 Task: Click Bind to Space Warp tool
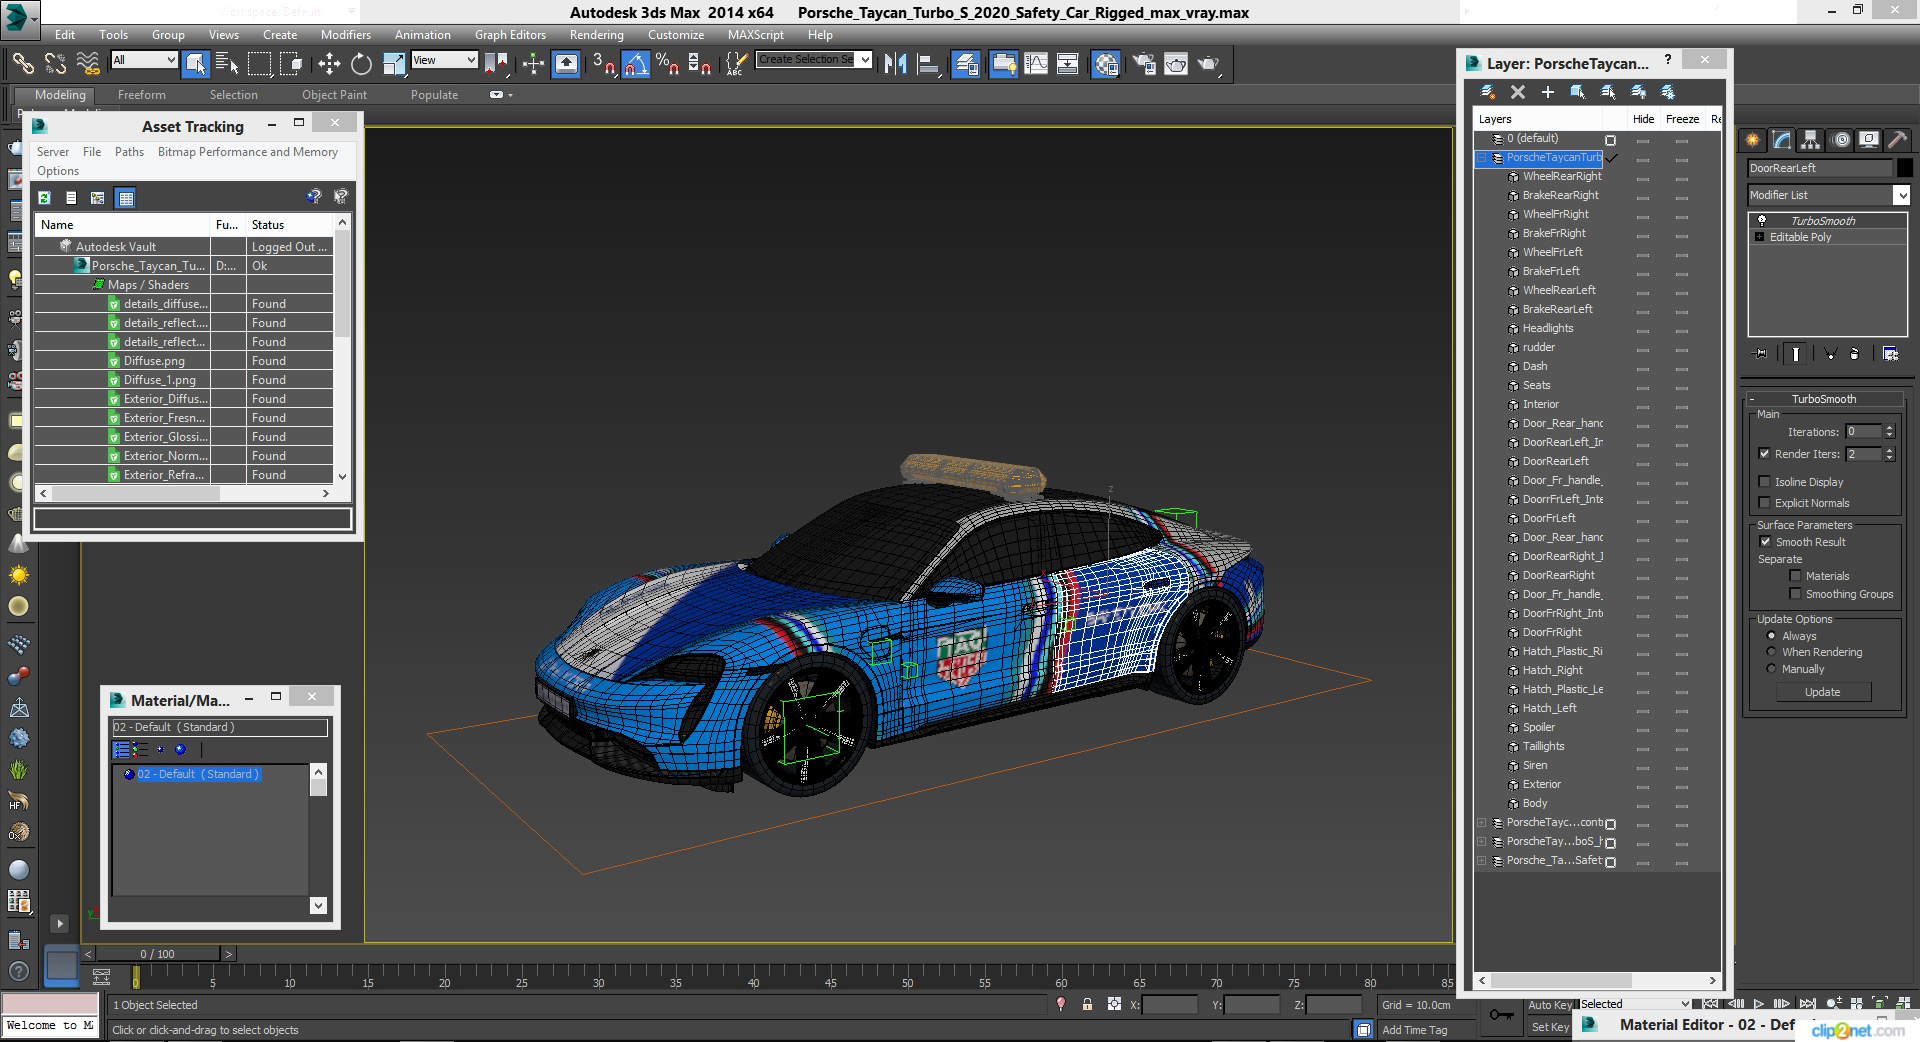click(x=88, y=64)
